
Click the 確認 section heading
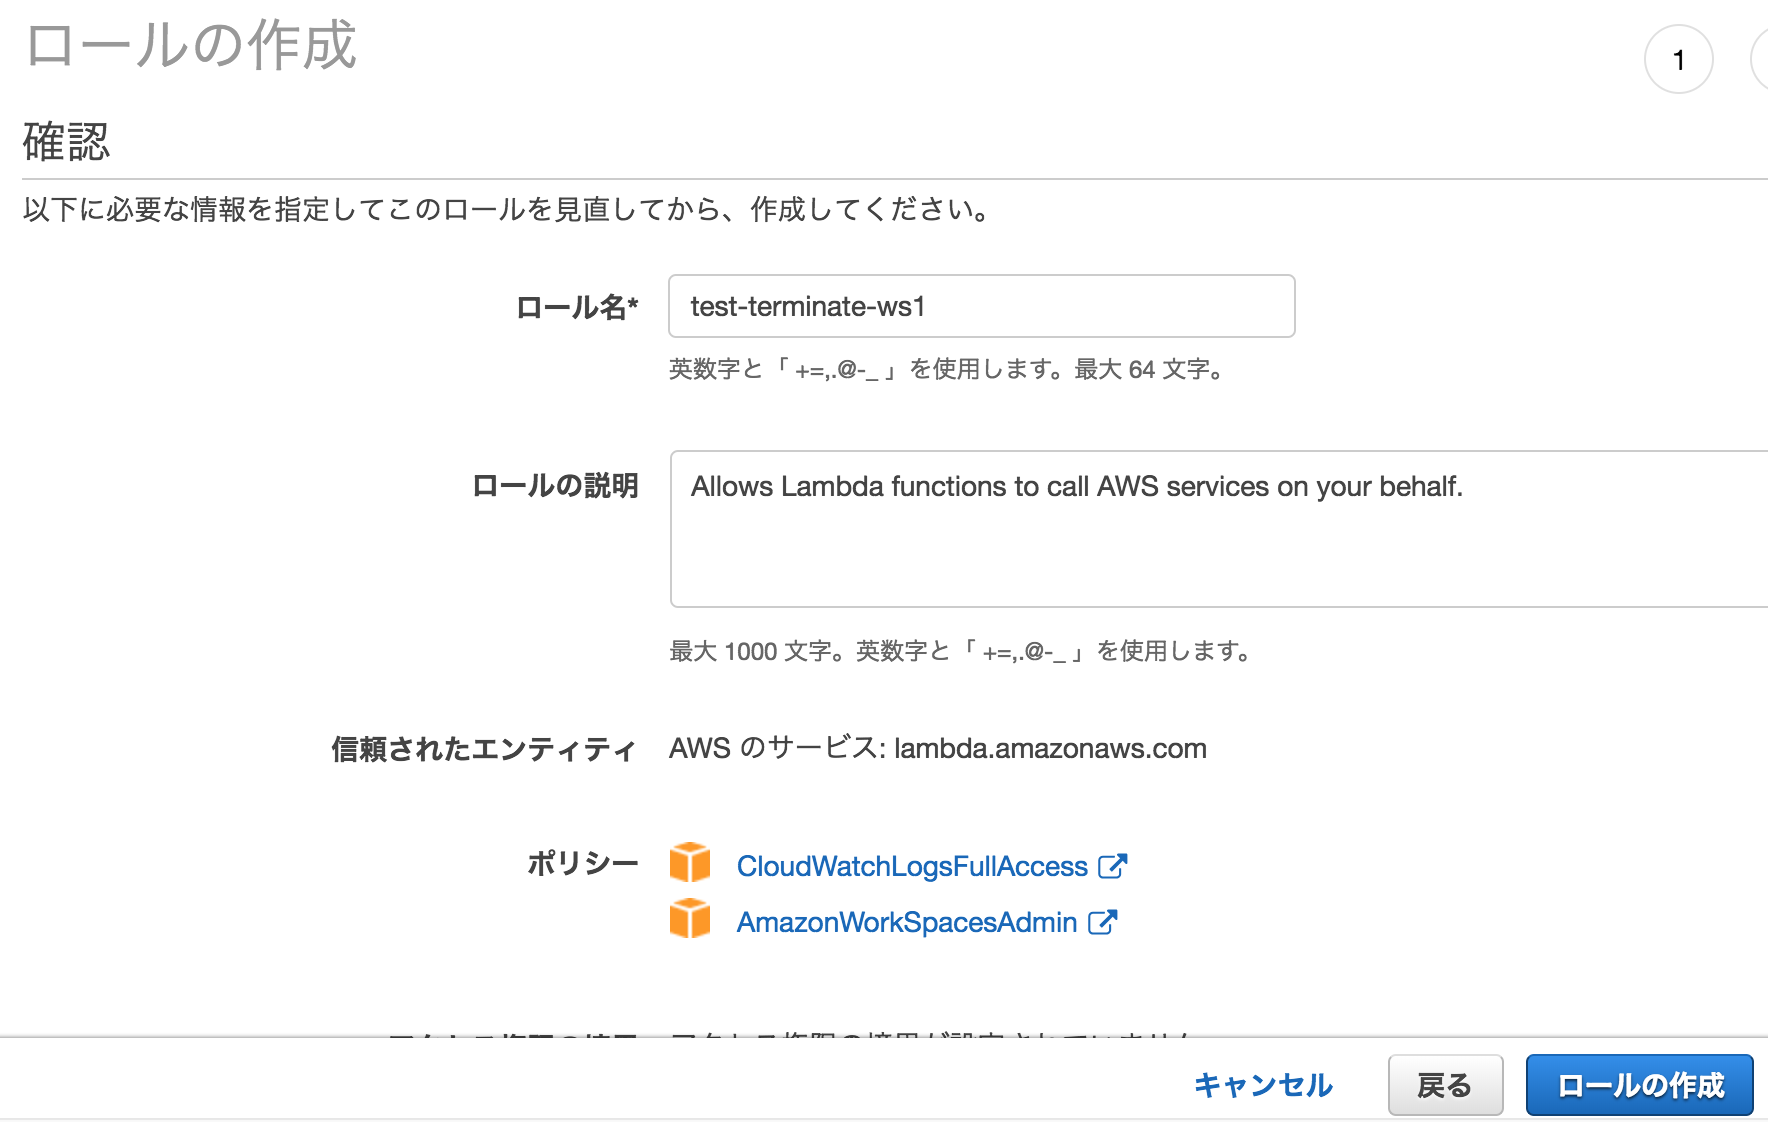point(66,142)
